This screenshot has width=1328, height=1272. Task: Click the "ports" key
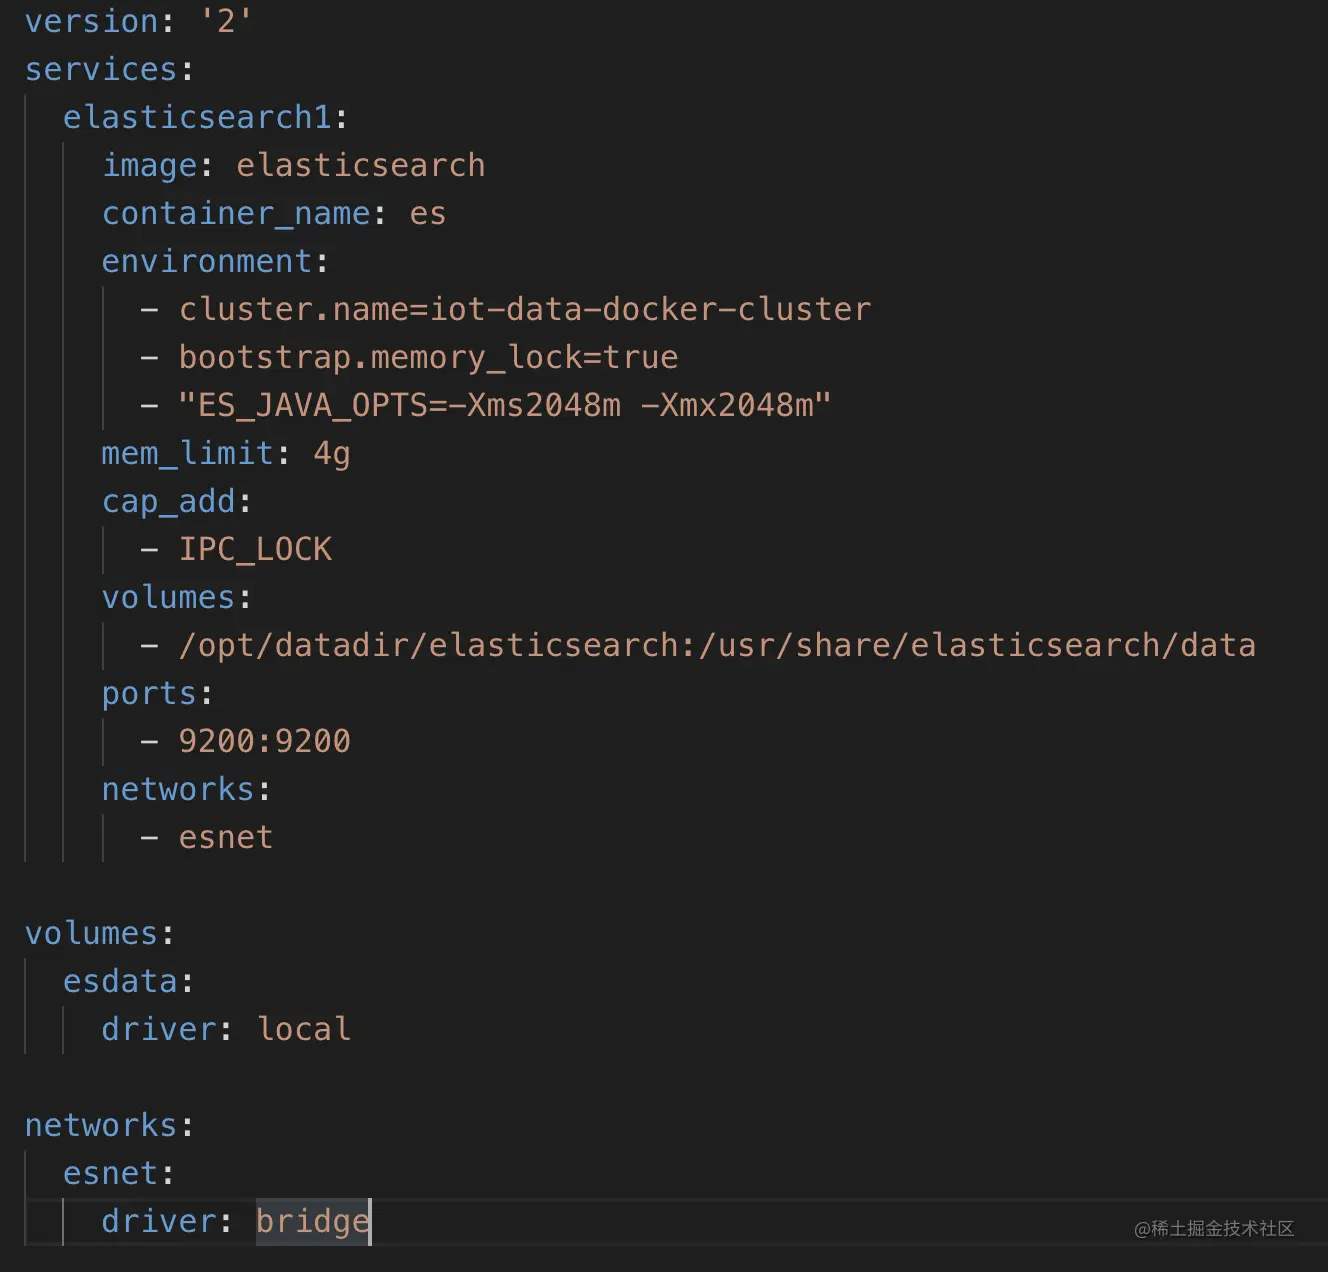(150, 693)
